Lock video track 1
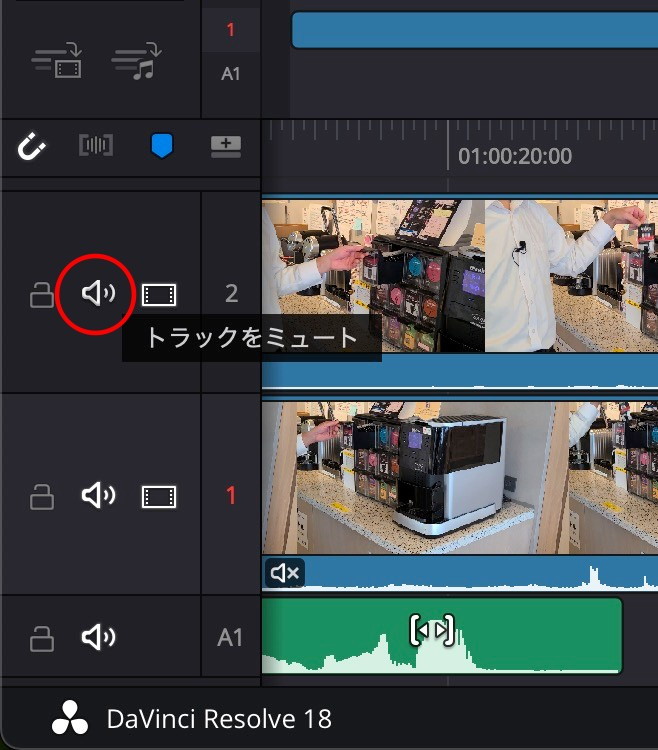 pos(42,497)
